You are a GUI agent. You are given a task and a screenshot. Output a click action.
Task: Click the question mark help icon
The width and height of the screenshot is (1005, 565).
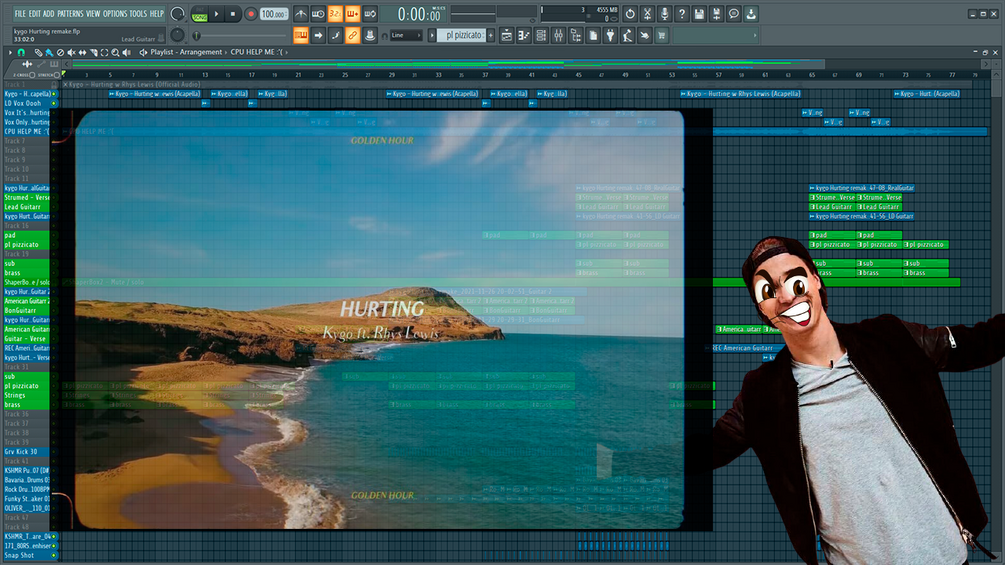point(682,13)
